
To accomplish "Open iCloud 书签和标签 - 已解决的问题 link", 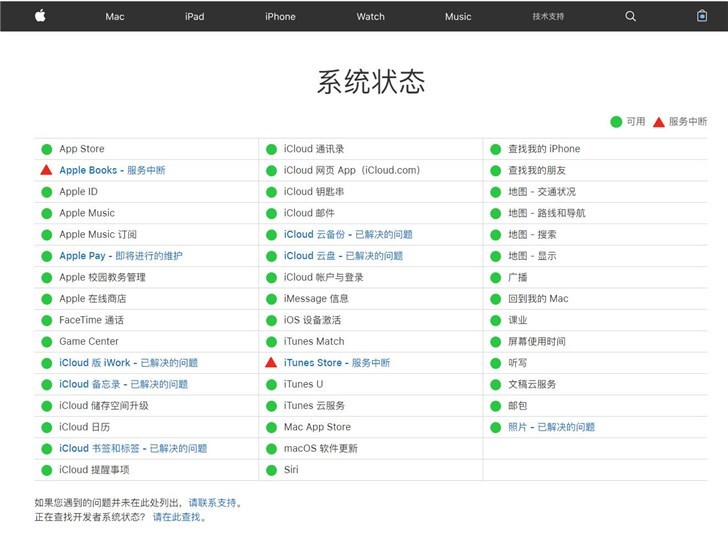I will coord(133,448).
